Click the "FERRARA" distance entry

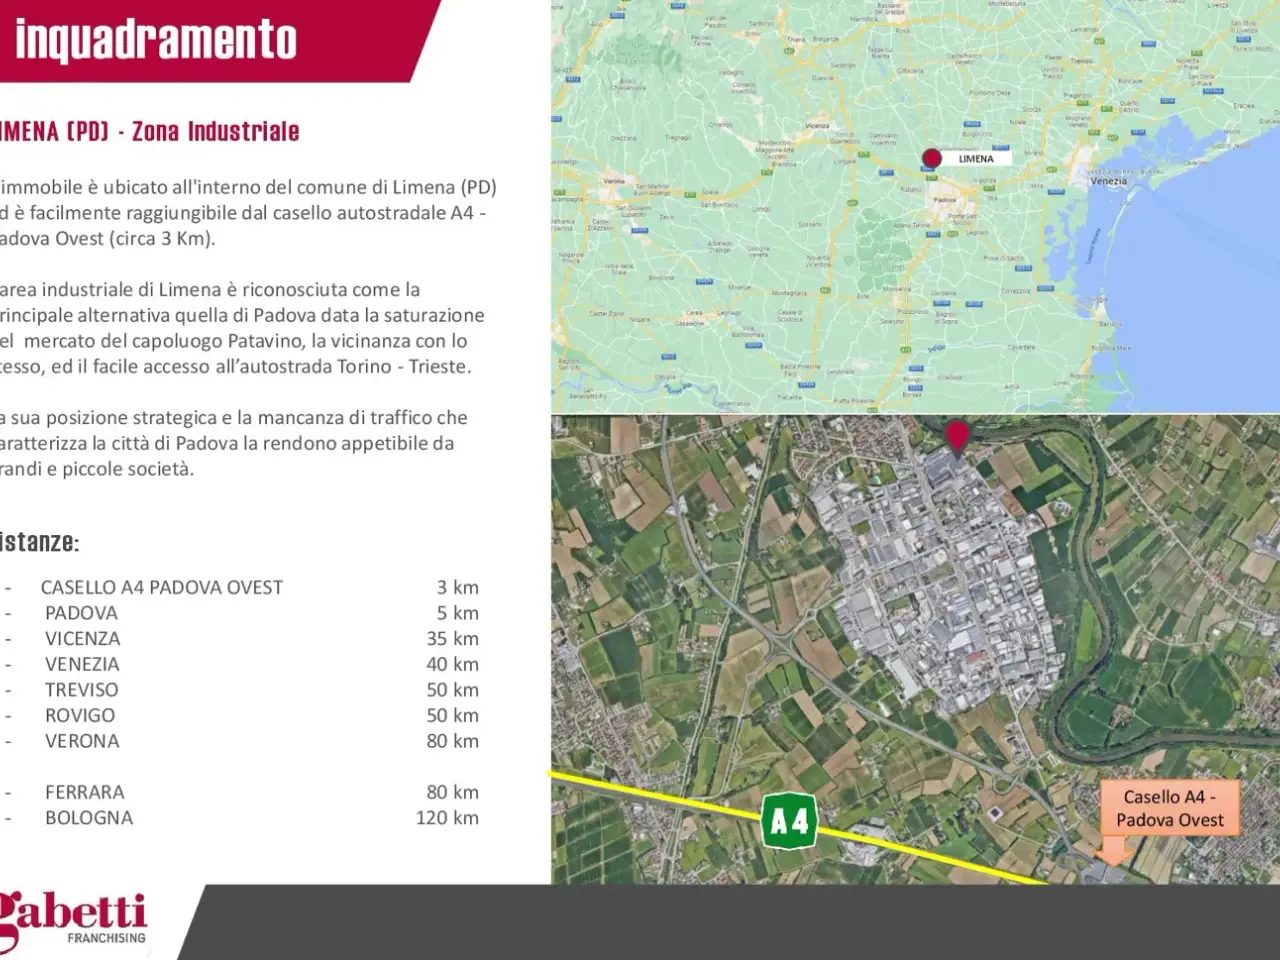click(x=241, y=792)
